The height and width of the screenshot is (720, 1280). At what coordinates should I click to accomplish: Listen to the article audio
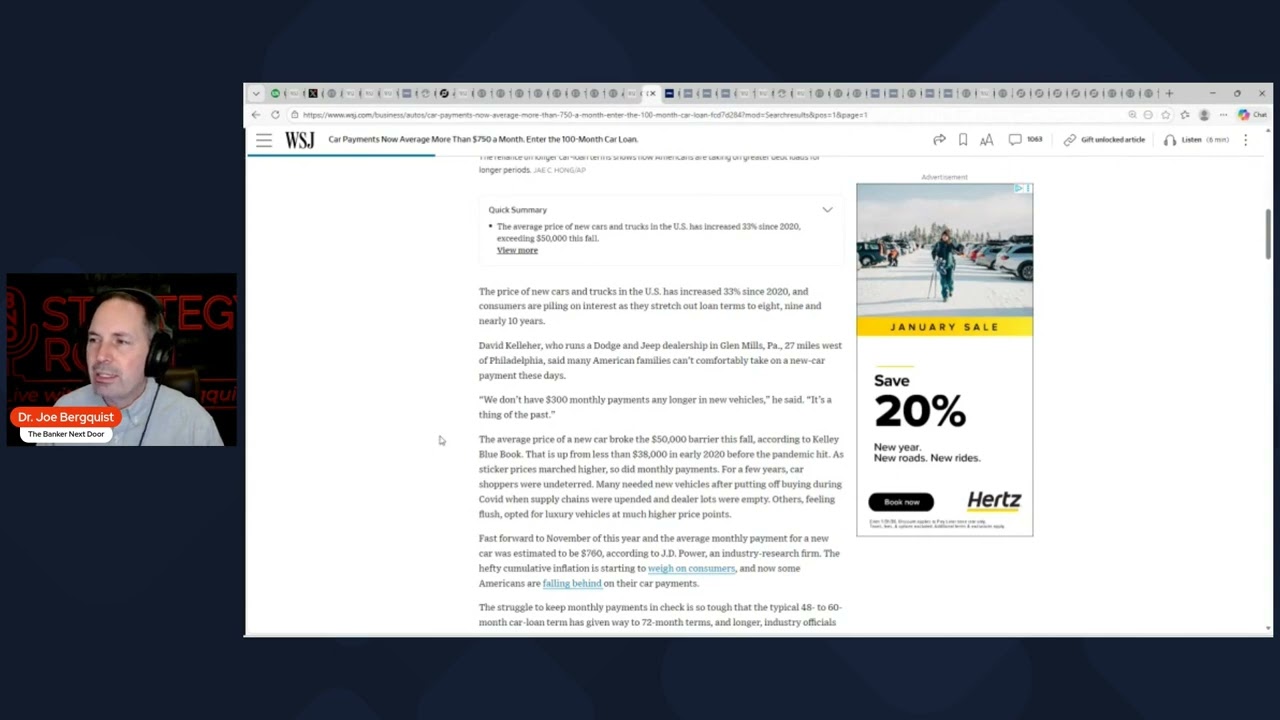click(1196, 140)
